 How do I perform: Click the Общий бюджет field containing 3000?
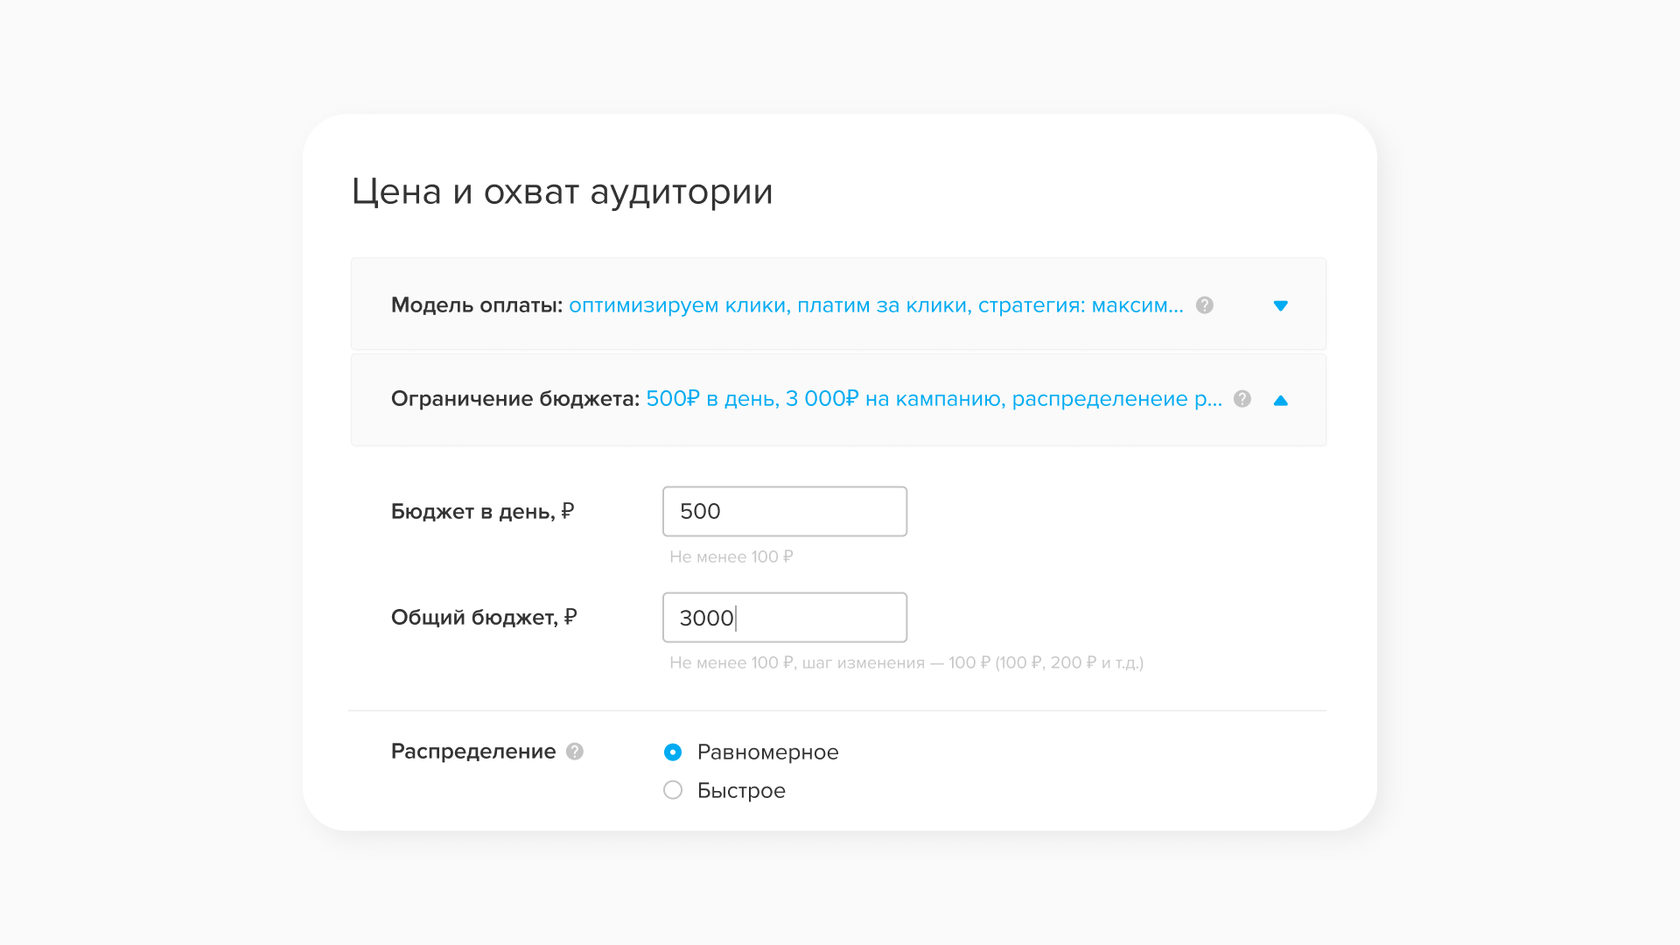click(784, 617)
